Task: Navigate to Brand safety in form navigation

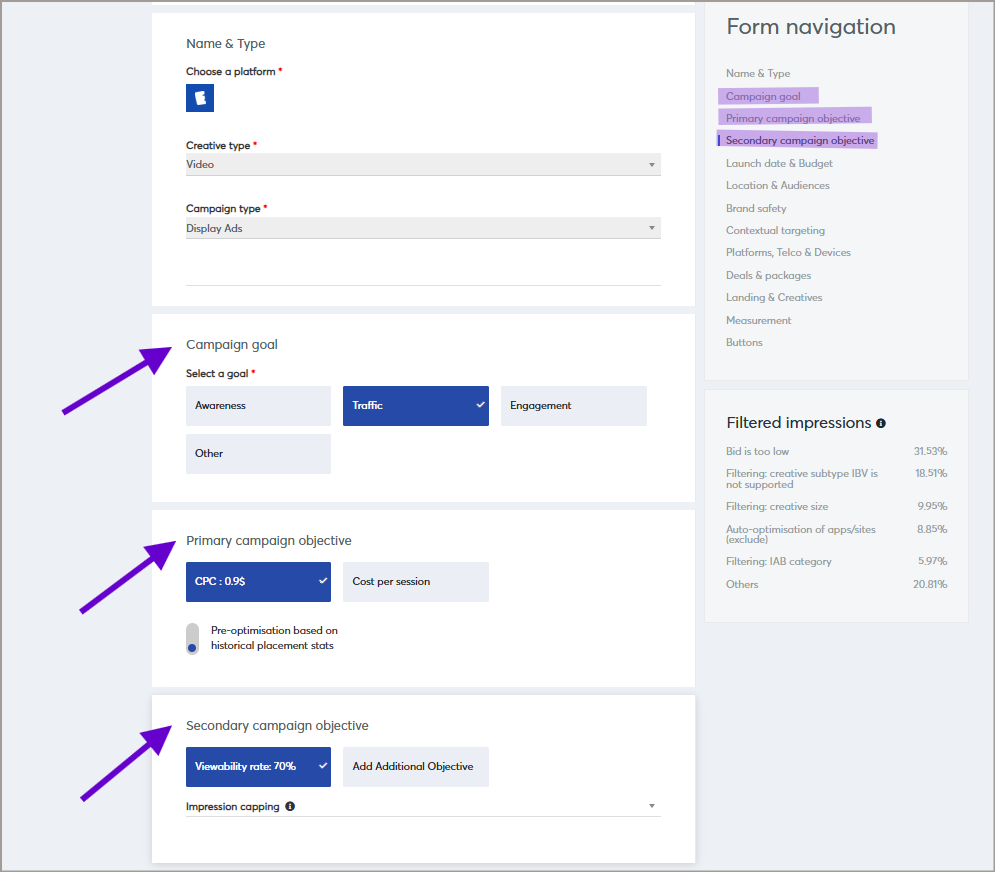Action: [756, 208]
